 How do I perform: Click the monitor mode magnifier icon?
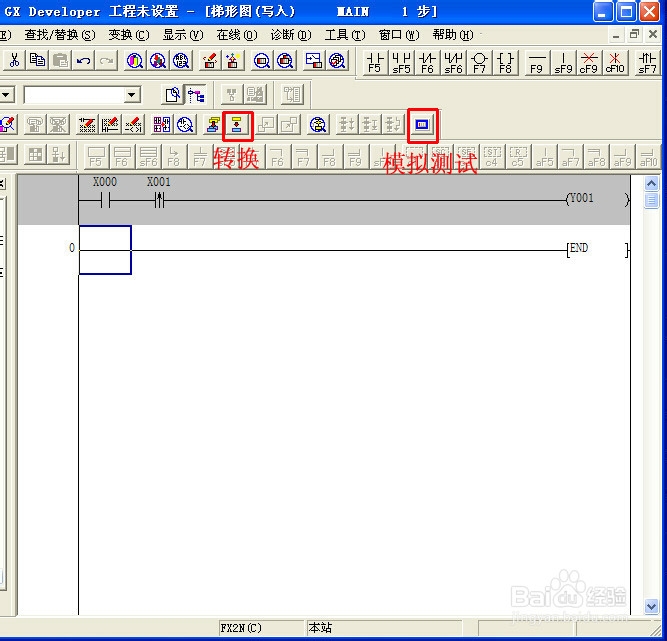pos(262,60)
